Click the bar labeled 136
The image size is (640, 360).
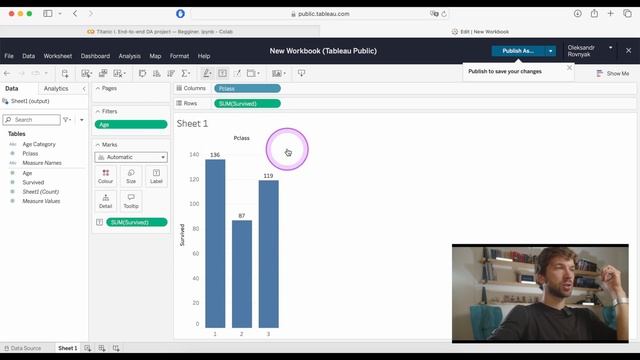tap(215, 244)
